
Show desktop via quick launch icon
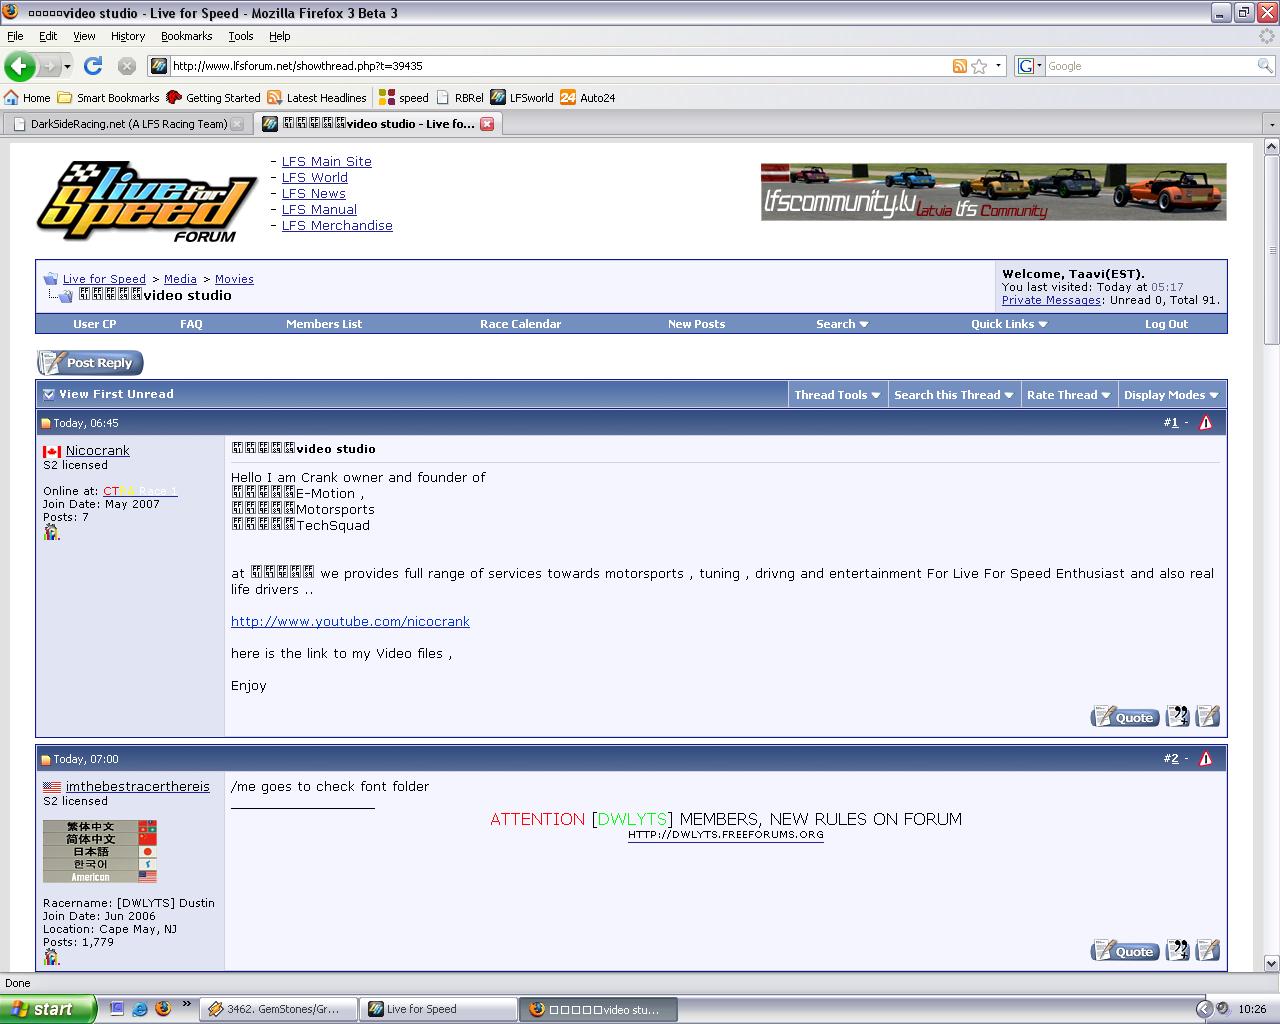point(116,1008)
